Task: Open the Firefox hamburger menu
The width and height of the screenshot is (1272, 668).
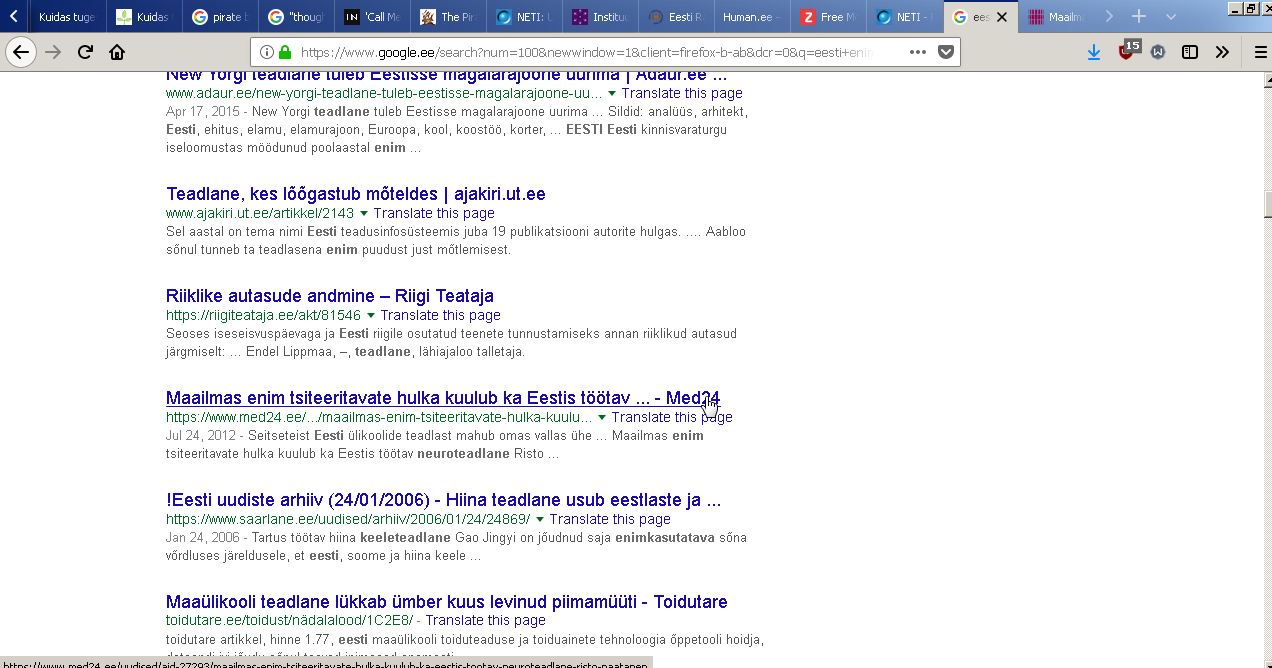Action: click(x=1260, y=52)
